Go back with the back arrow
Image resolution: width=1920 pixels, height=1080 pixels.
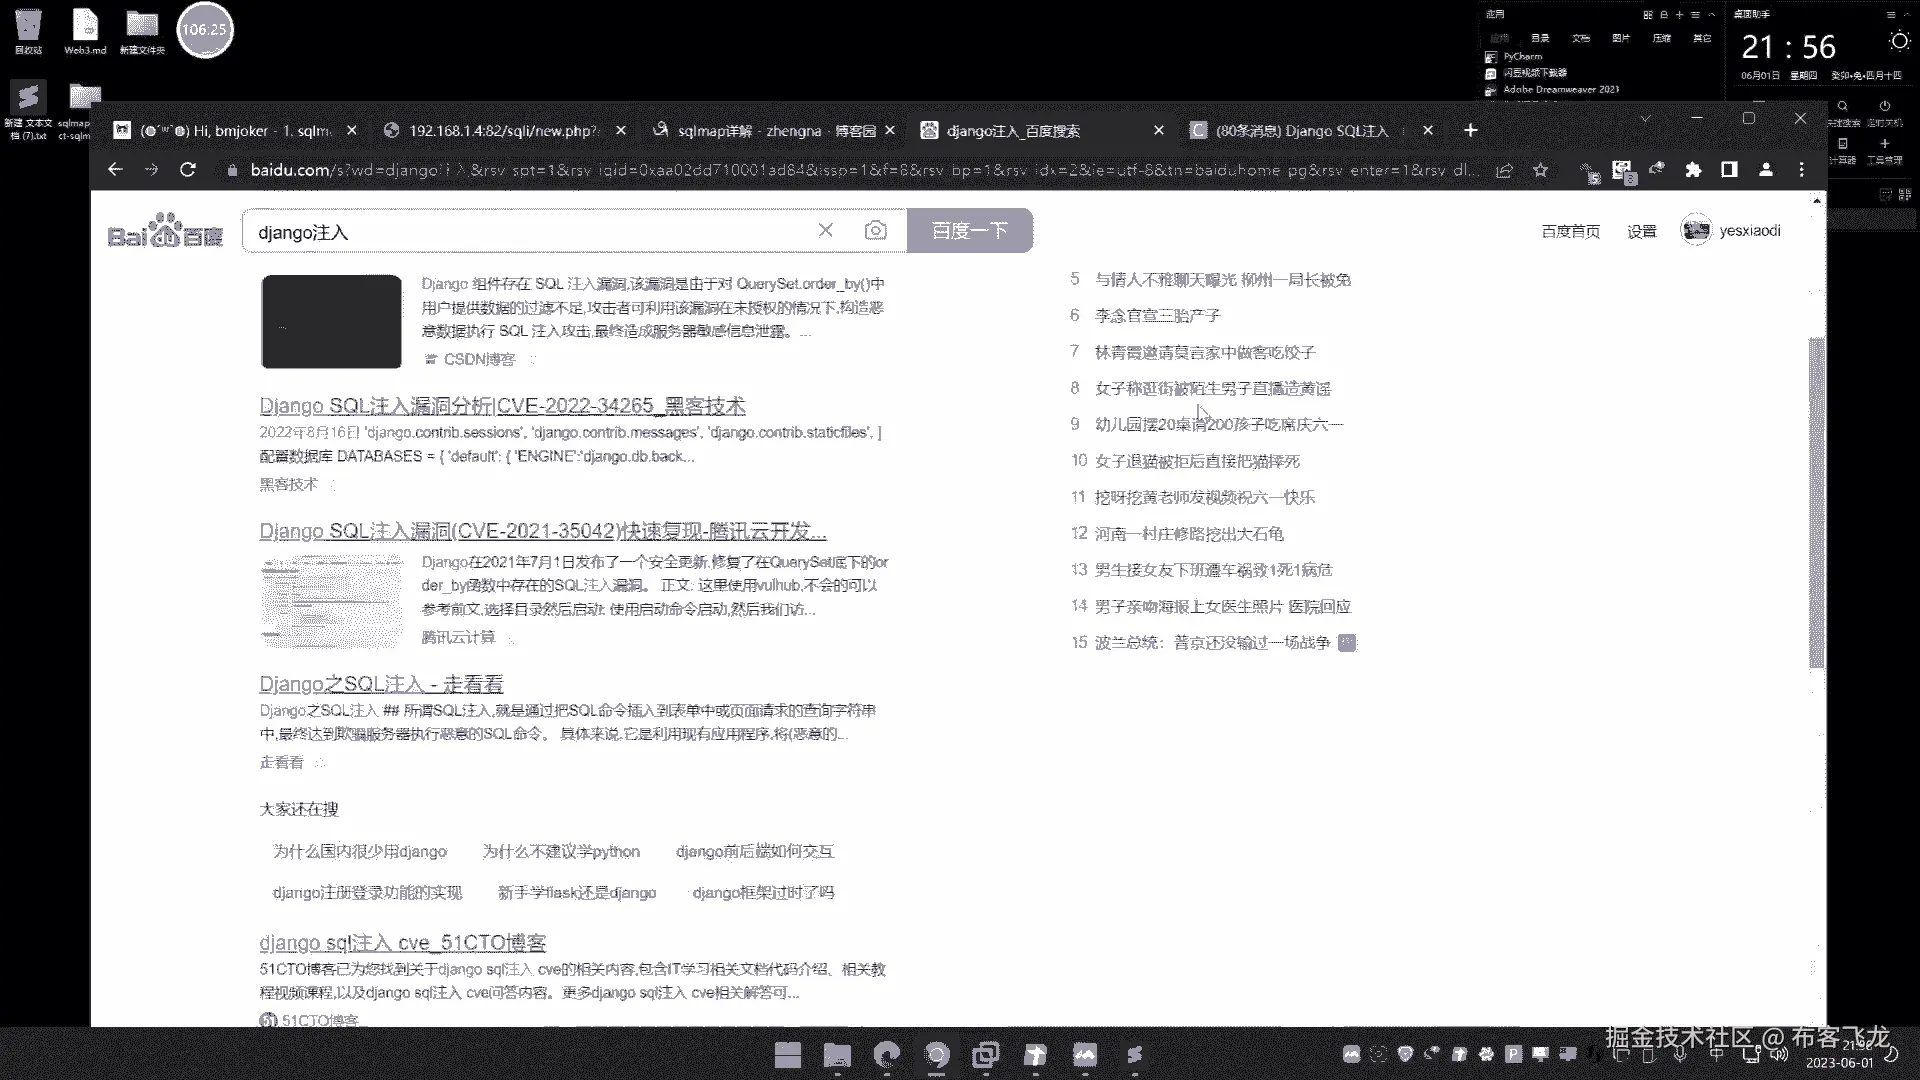coord(115,170)
